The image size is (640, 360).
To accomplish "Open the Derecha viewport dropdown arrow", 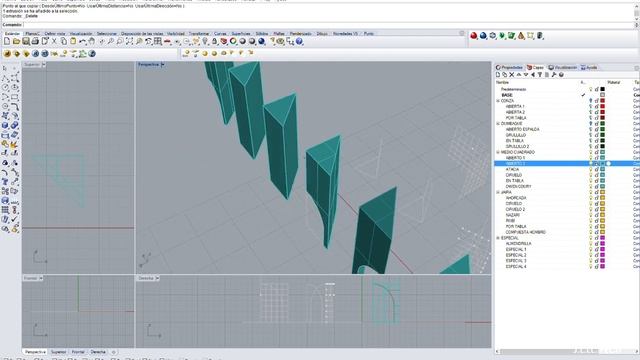I will coord(157,278).
